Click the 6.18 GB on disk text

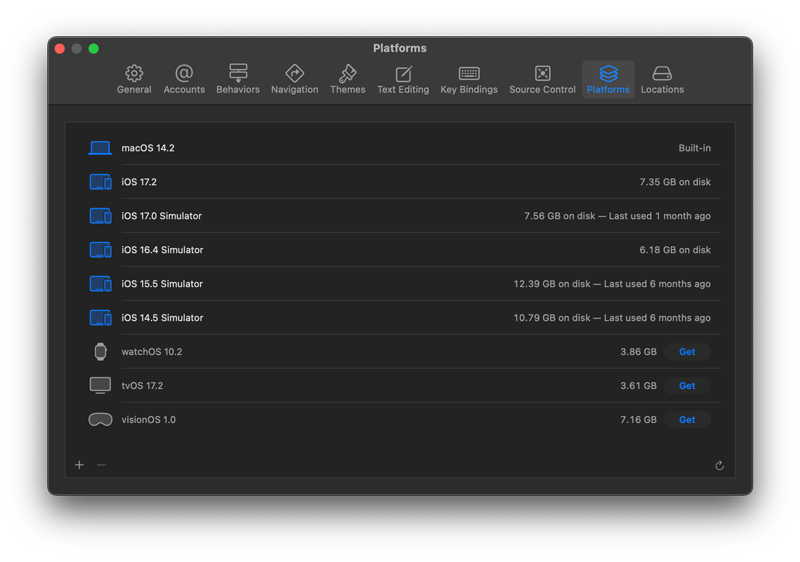pos(675,250)
